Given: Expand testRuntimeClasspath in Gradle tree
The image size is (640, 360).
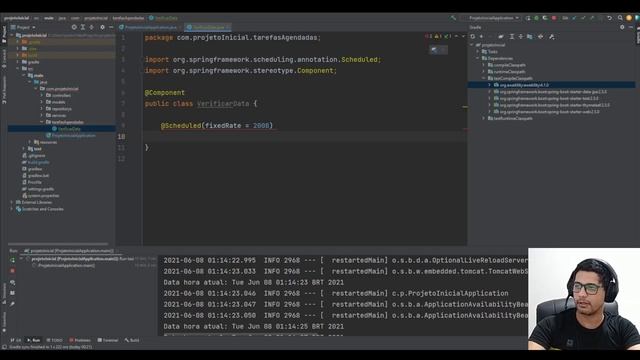Looking at the screenshot, I should [x=484, y=118].
